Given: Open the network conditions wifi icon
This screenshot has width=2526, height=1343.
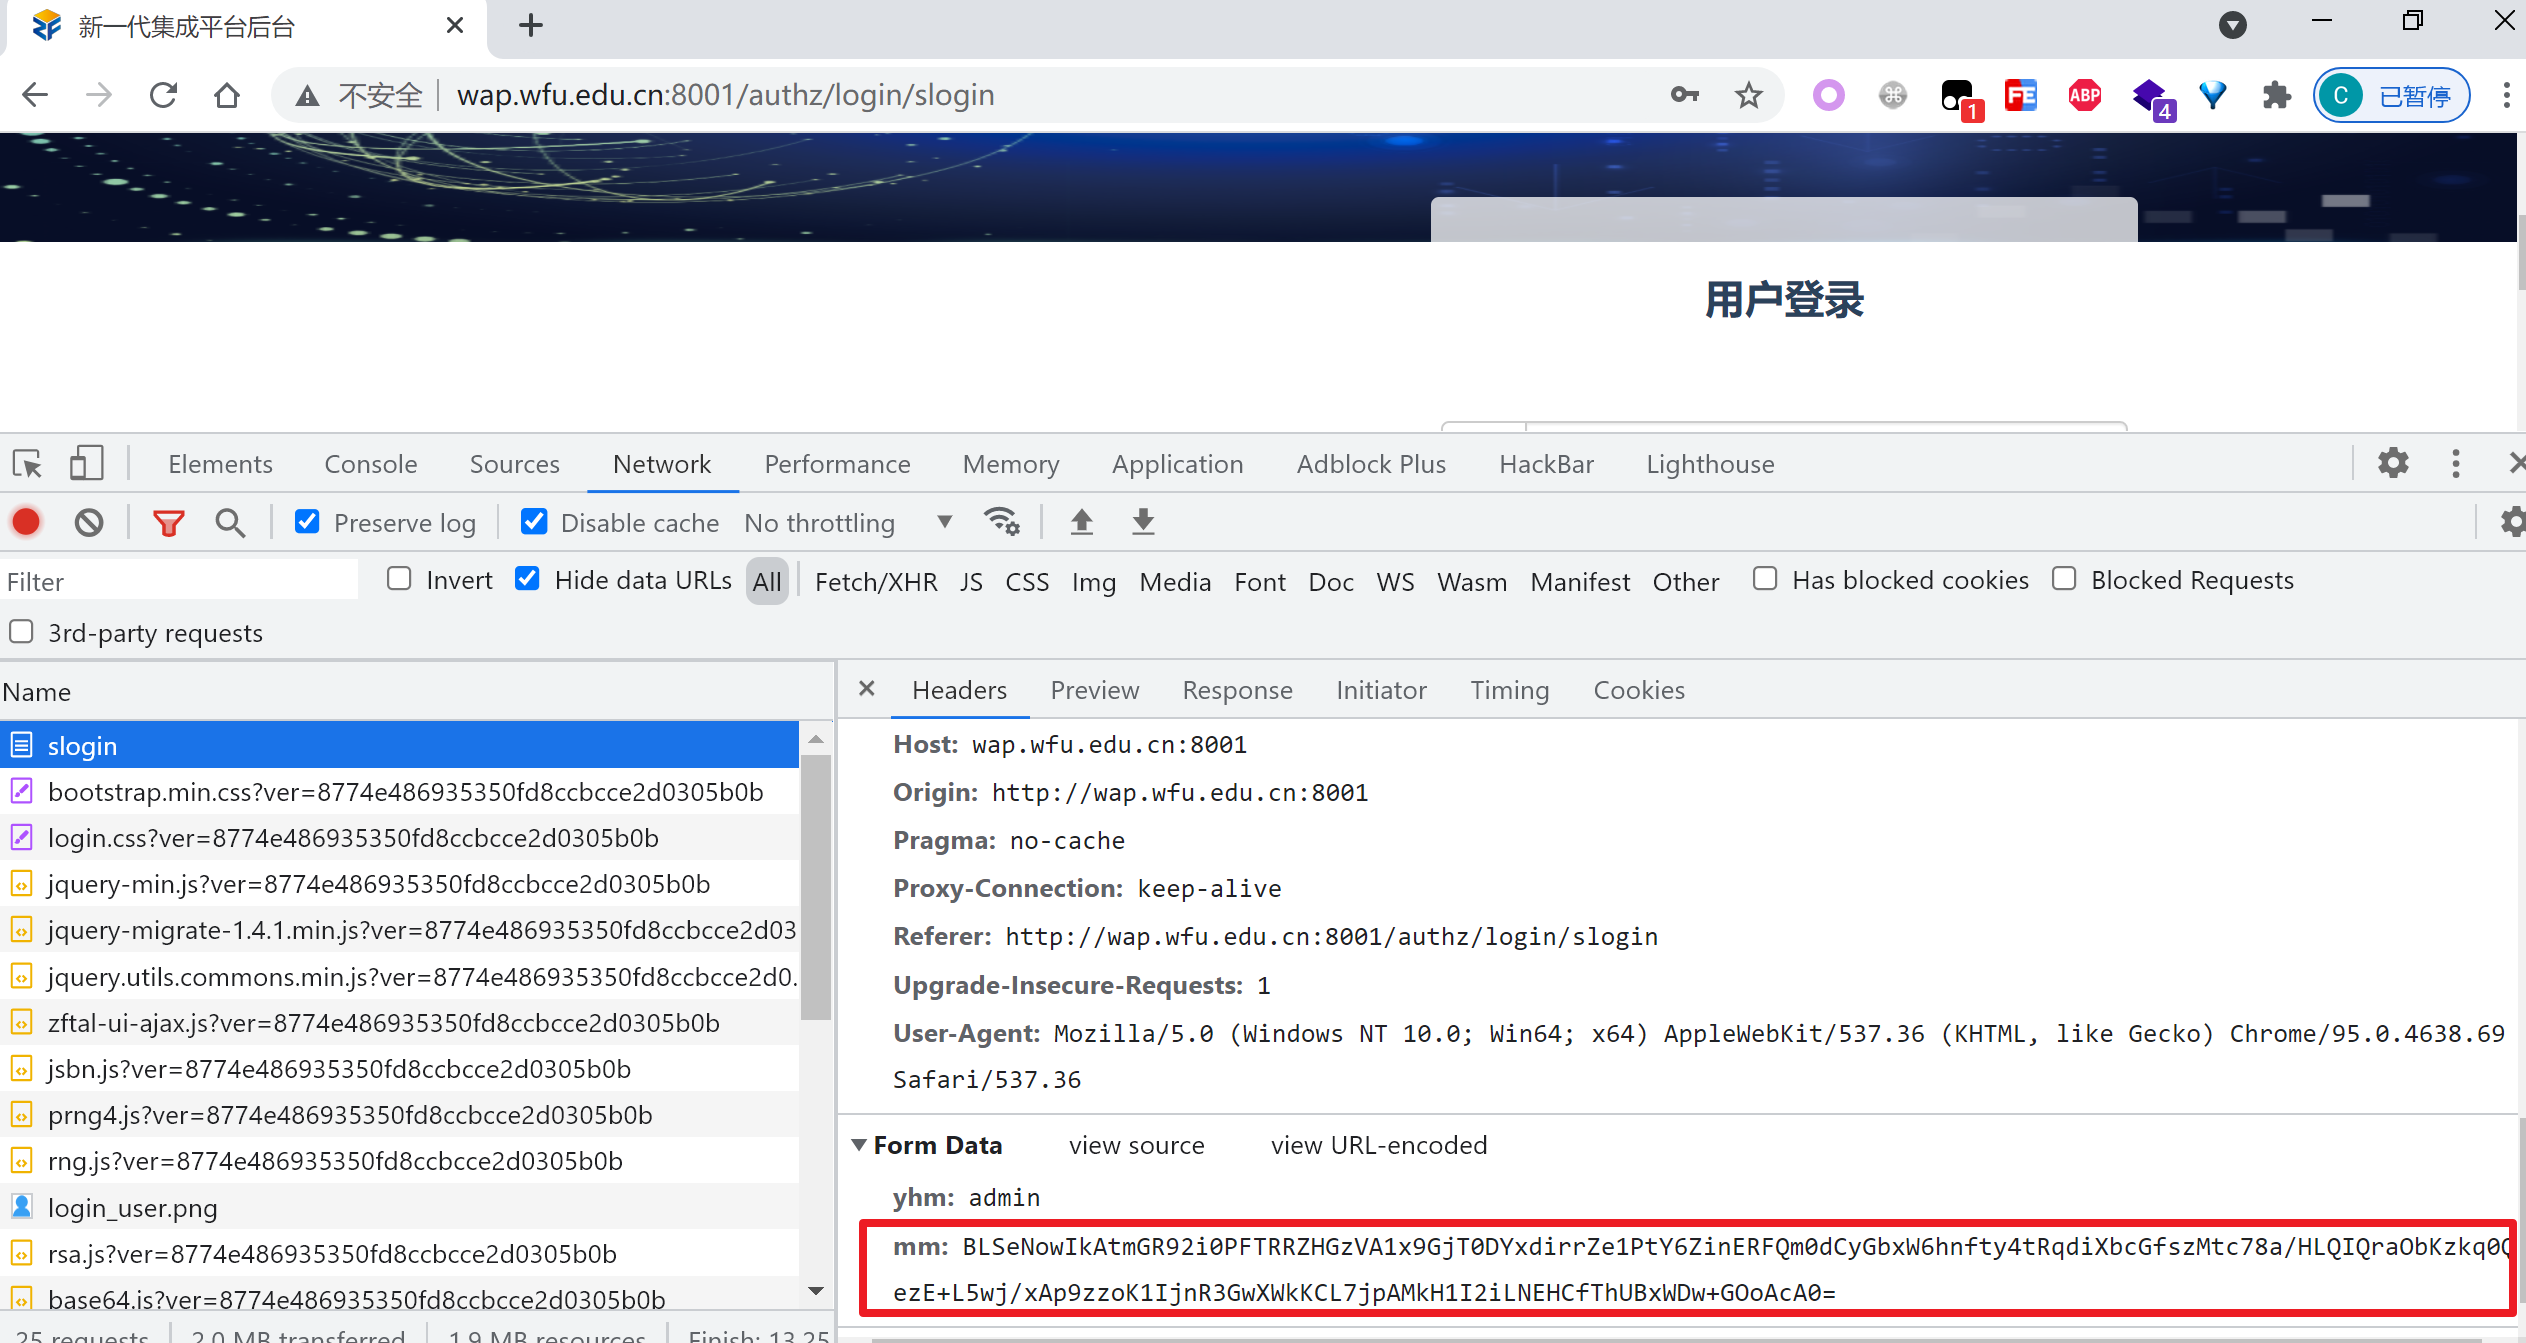Looking at the screenshot, I should (1001, 522).
